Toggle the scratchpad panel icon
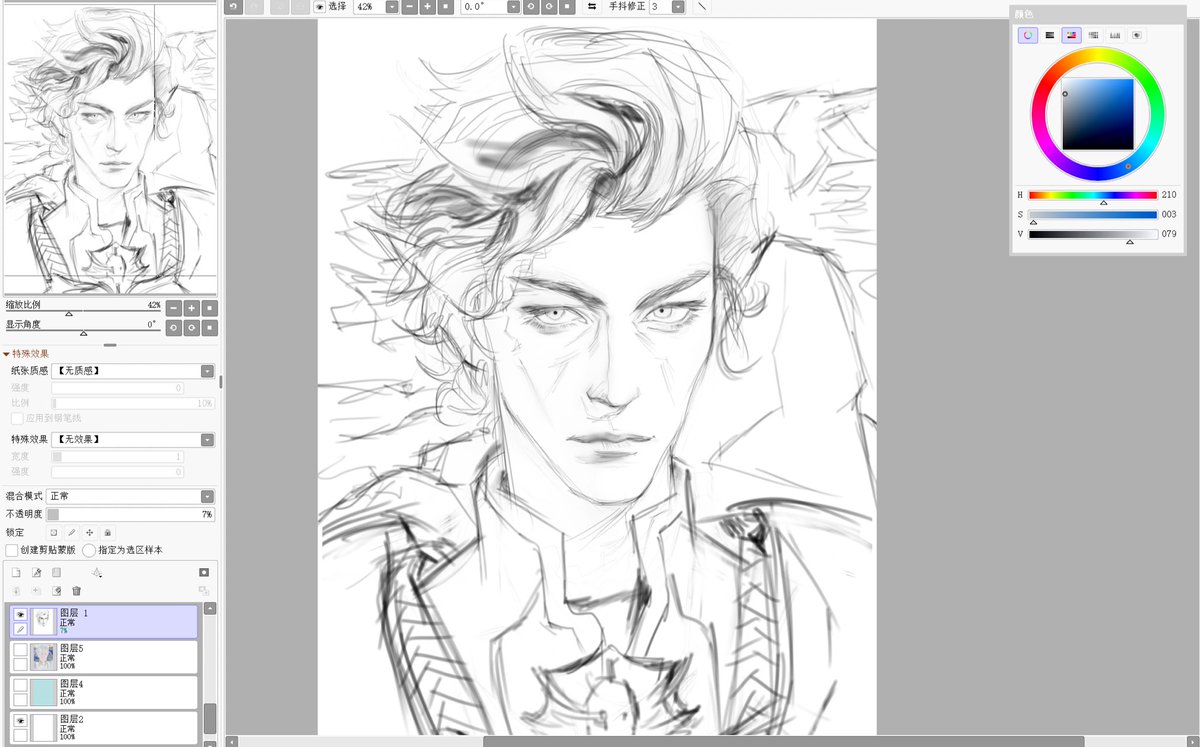This screenshot has height=747, width=1200. pyautogui.click(x=1137, y=35)
